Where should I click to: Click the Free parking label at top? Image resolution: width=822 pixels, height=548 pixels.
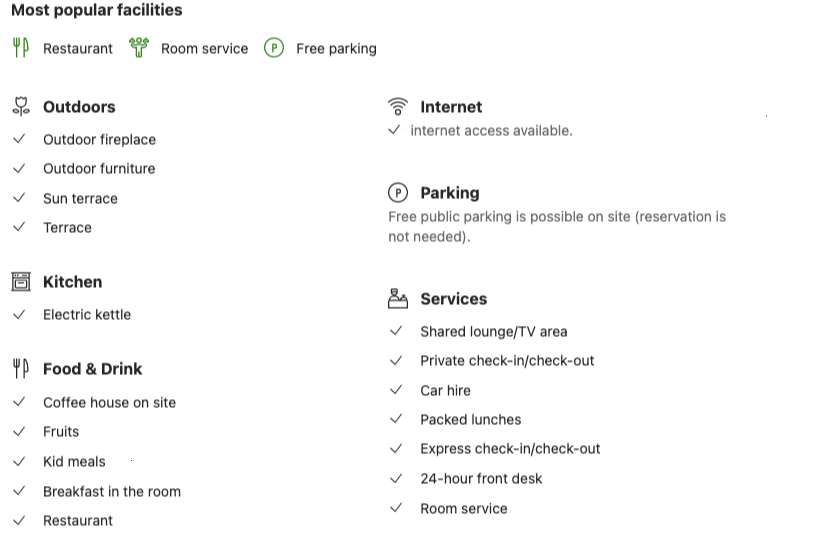(337, 49)
